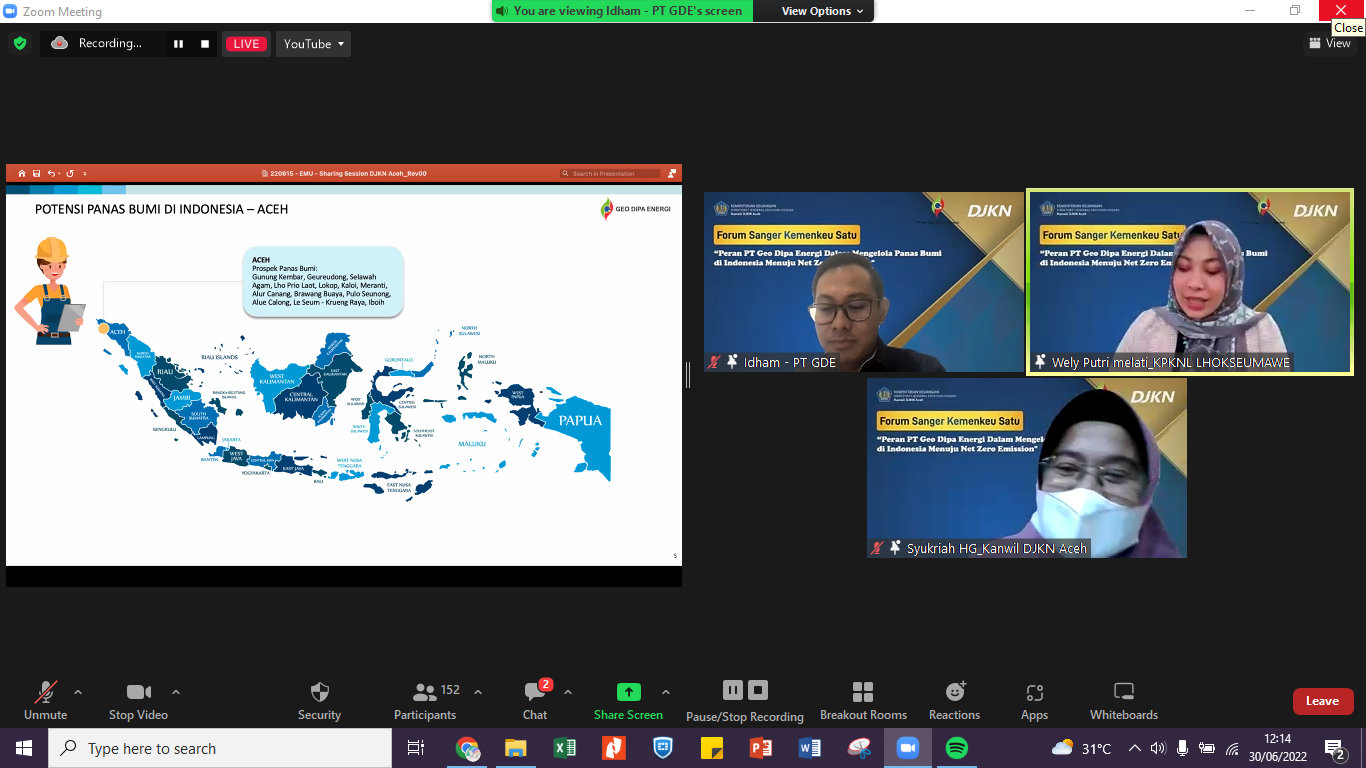The width and height of the screenshot is (1366, 768).
Task: Open Task View on taskbar
Action: point(416,748)
